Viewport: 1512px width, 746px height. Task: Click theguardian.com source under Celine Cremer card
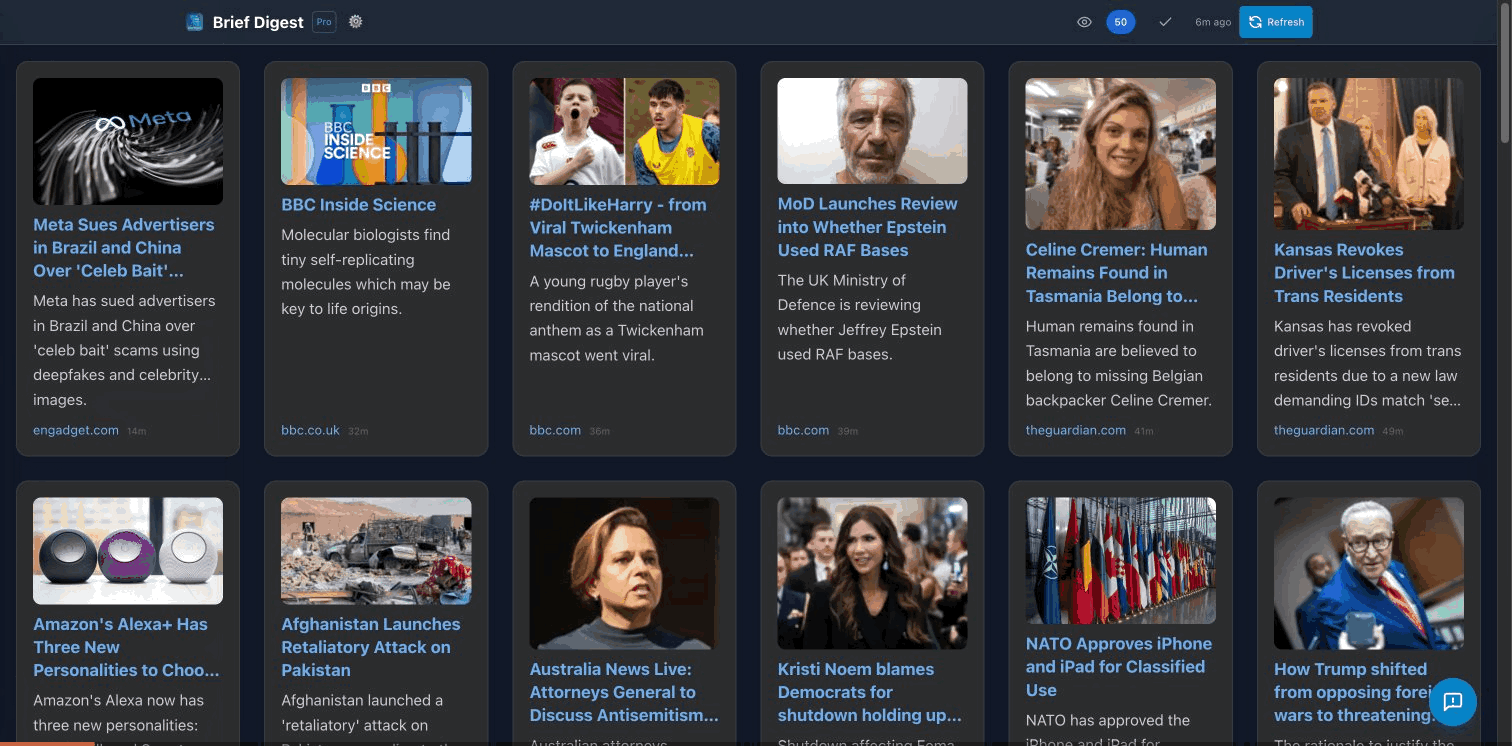pyautogui.click(x=1076, y=430)
